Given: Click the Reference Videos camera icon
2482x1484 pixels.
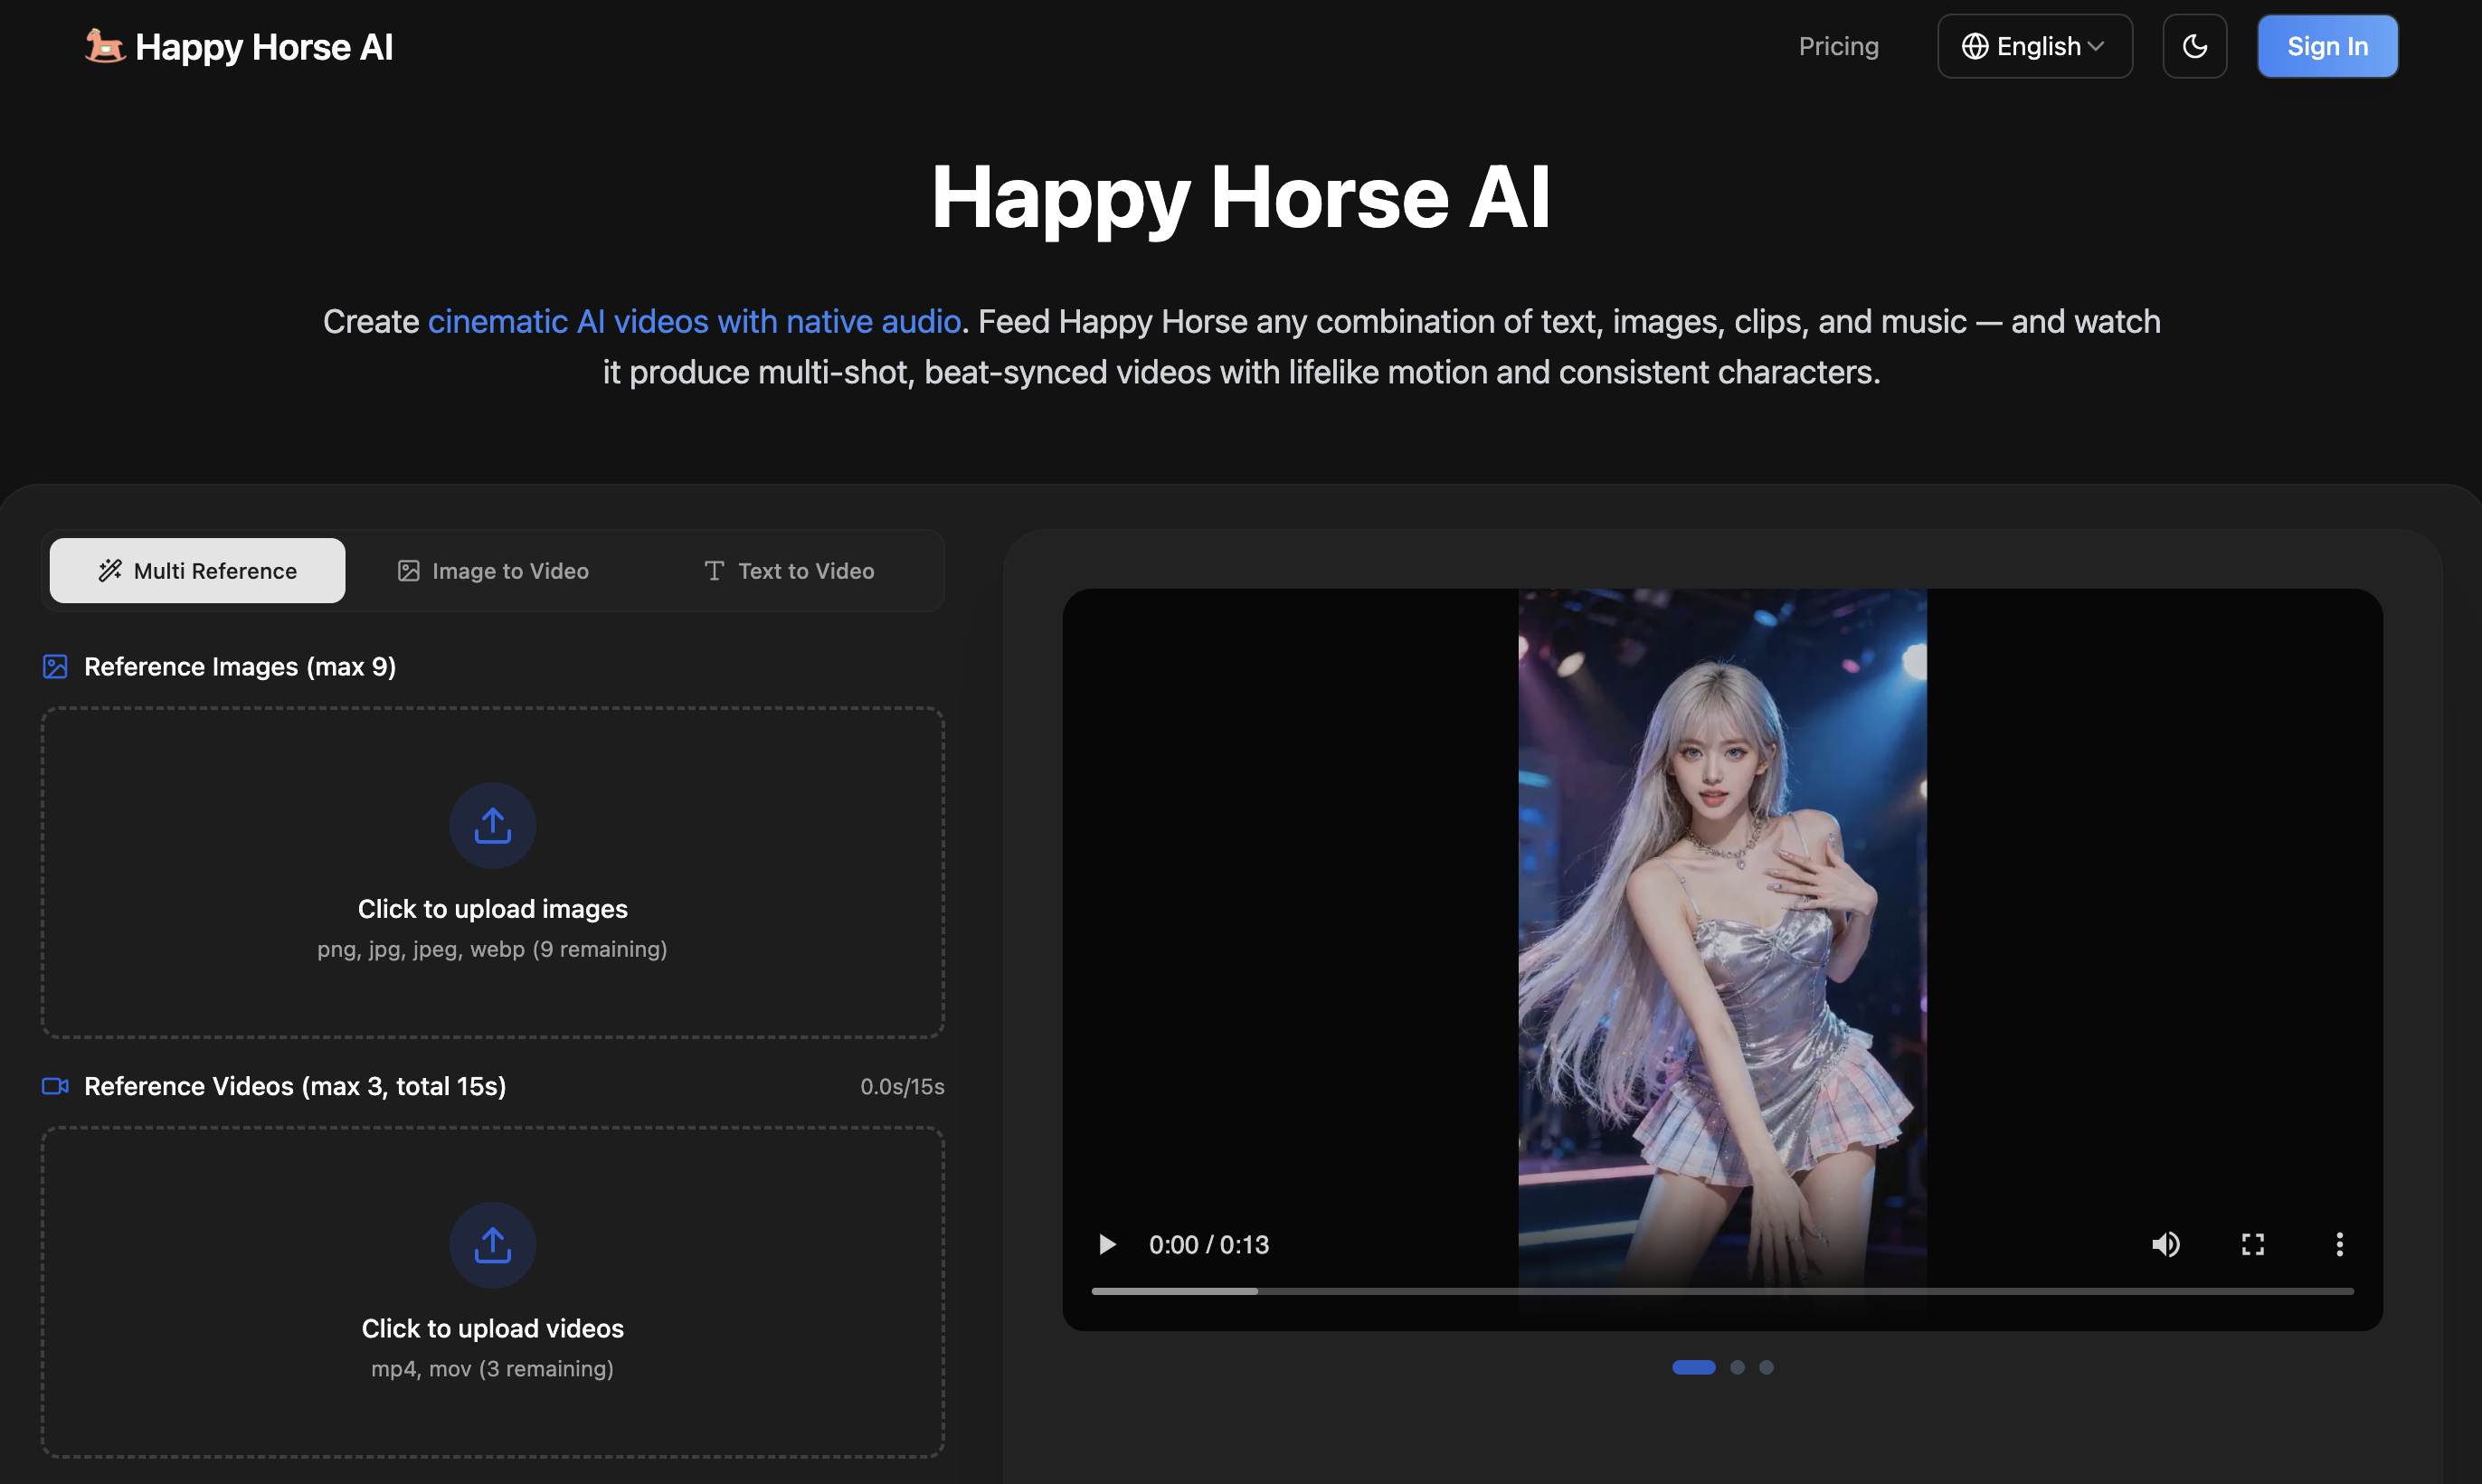Looking at the screenshot, I should [x=55, y=1086].
